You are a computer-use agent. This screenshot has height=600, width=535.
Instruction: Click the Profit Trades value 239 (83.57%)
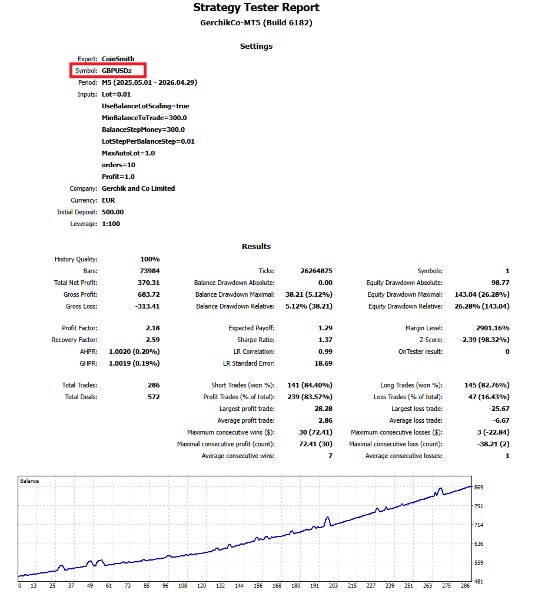[x=310, y=397]
